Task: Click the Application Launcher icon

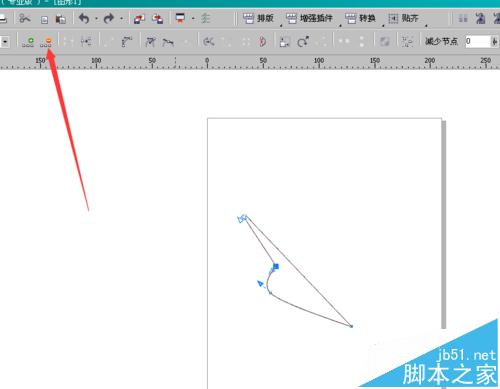Action: [180, 18]
